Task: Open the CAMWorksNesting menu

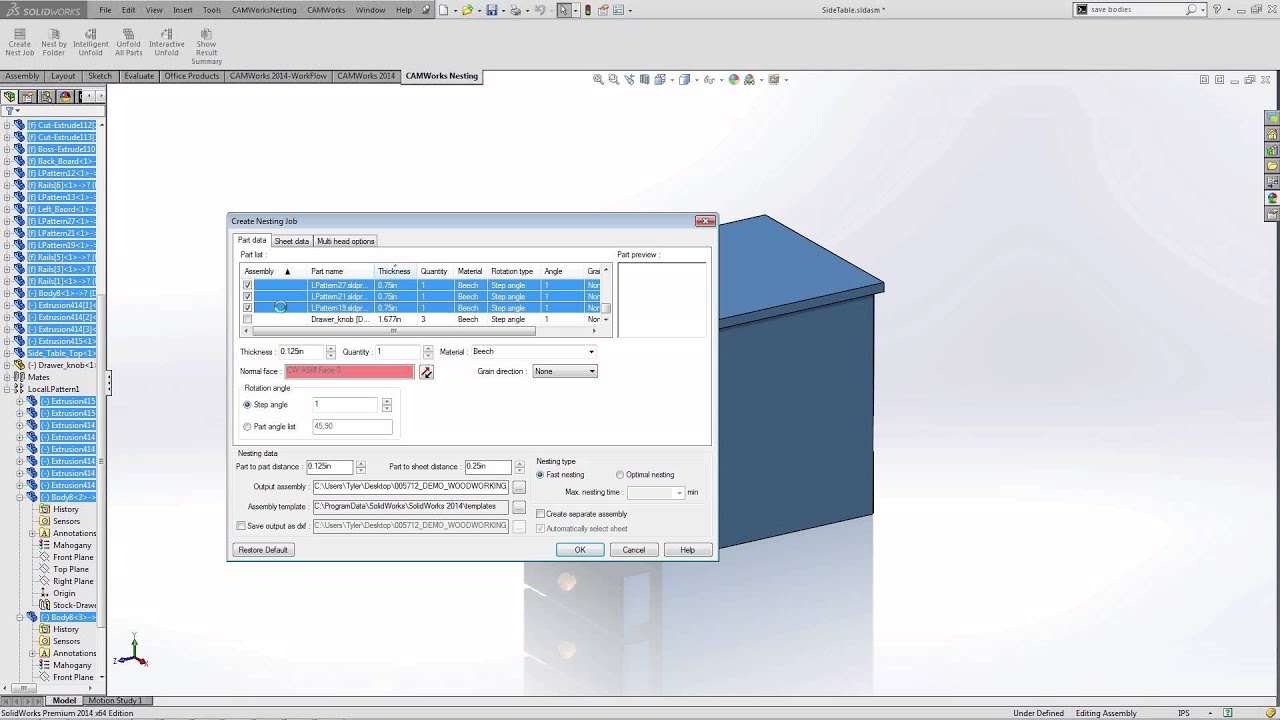Action: pos(264,10)
